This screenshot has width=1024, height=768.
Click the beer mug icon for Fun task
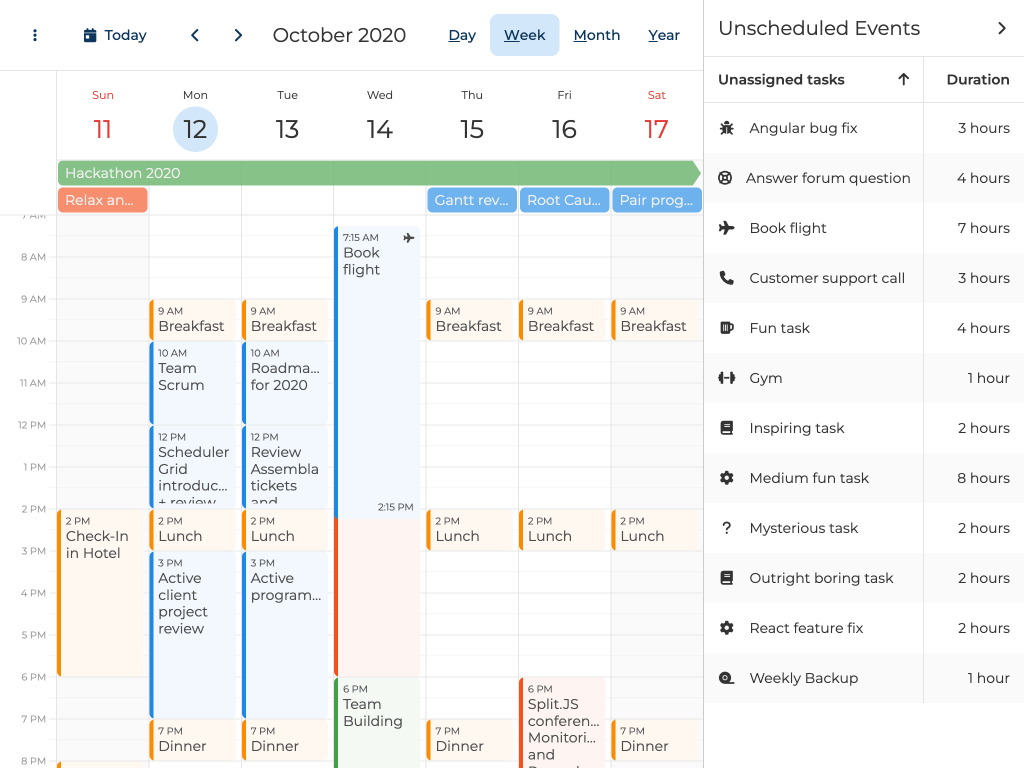pyautogui.click(x=727, y=328)
